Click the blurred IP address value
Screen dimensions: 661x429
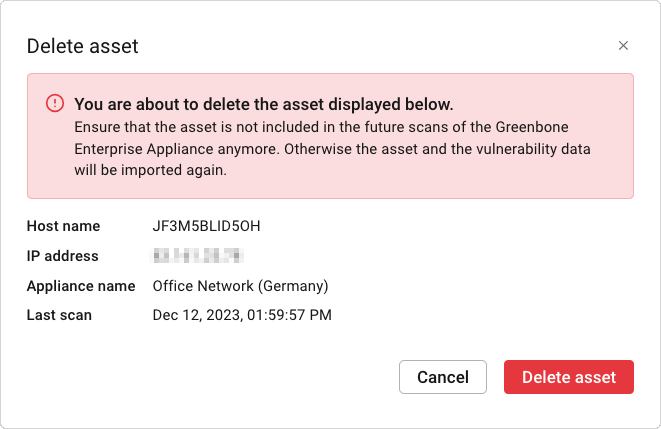pos(197,256)
